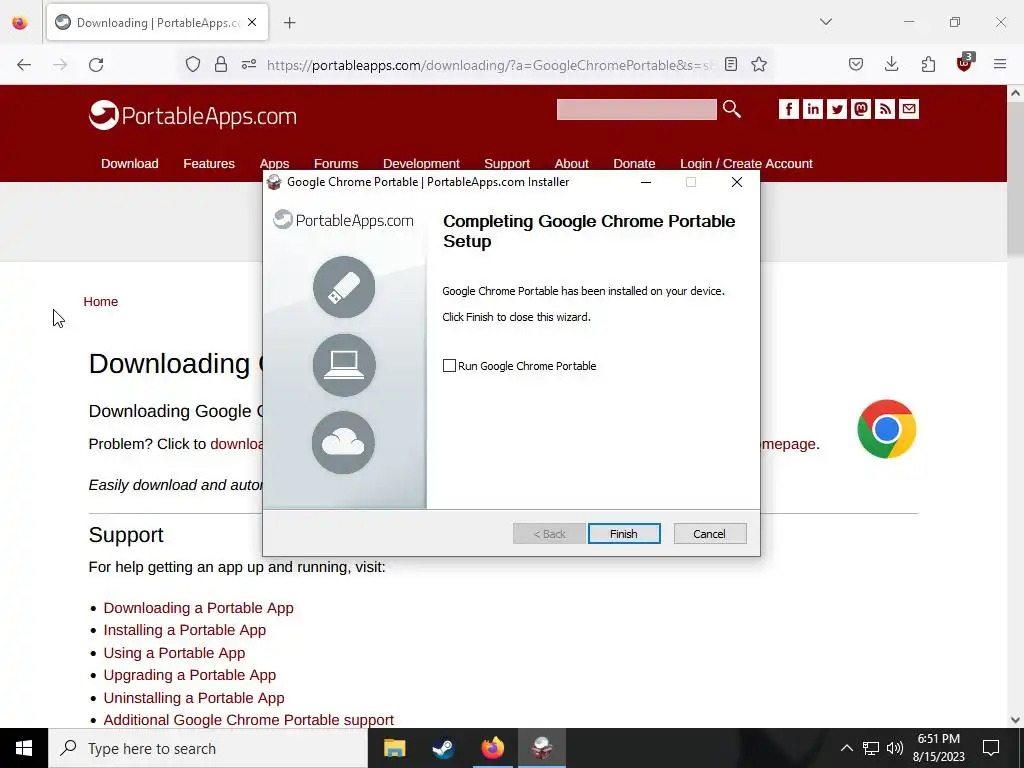This screenshot has height=768, width=1024.
Task: Click the site search magnifier icon
Action: (x=731, y=109)
